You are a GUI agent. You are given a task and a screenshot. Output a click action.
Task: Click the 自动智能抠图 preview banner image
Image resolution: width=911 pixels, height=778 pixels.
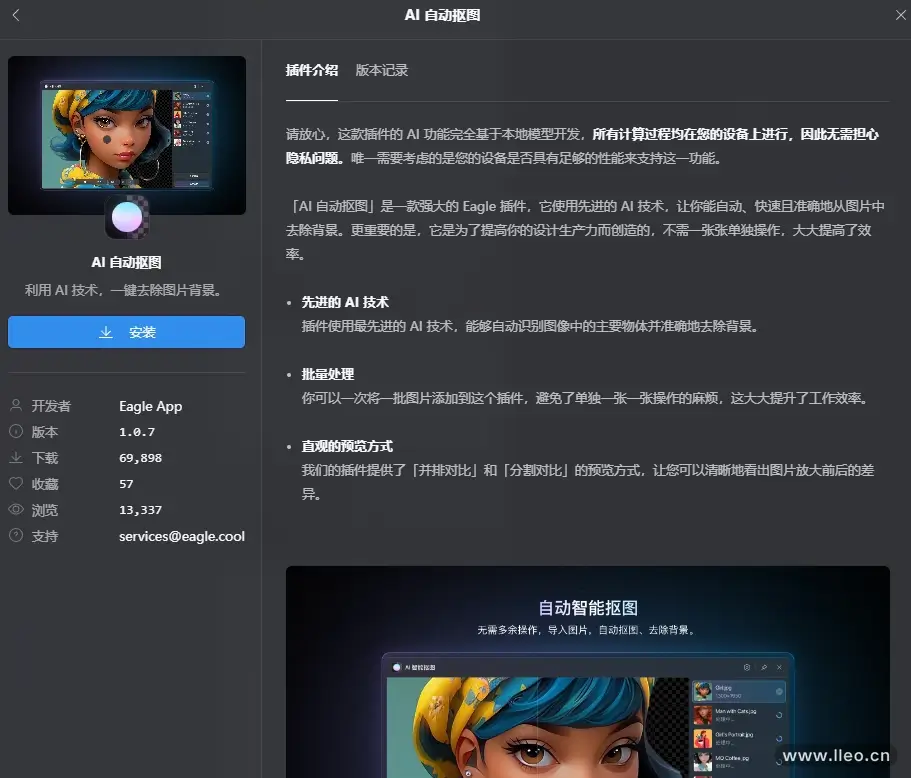587,608
